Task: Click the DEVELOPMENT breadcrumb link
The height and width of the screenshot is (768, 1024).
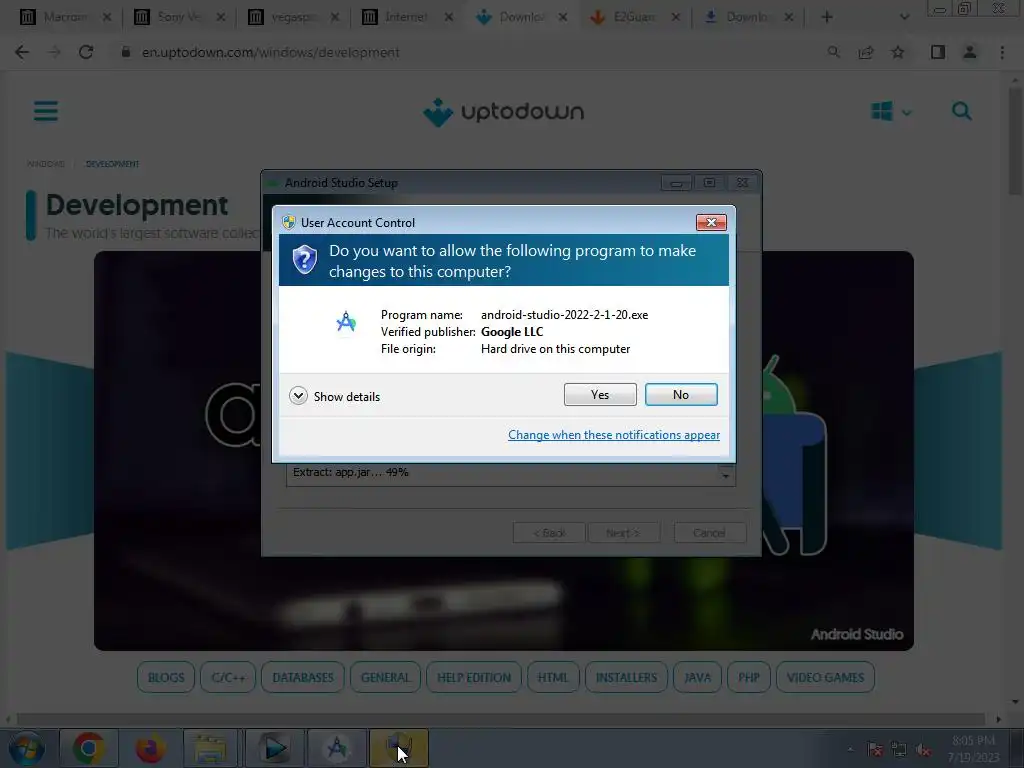Action: click(x=112, y=164)
